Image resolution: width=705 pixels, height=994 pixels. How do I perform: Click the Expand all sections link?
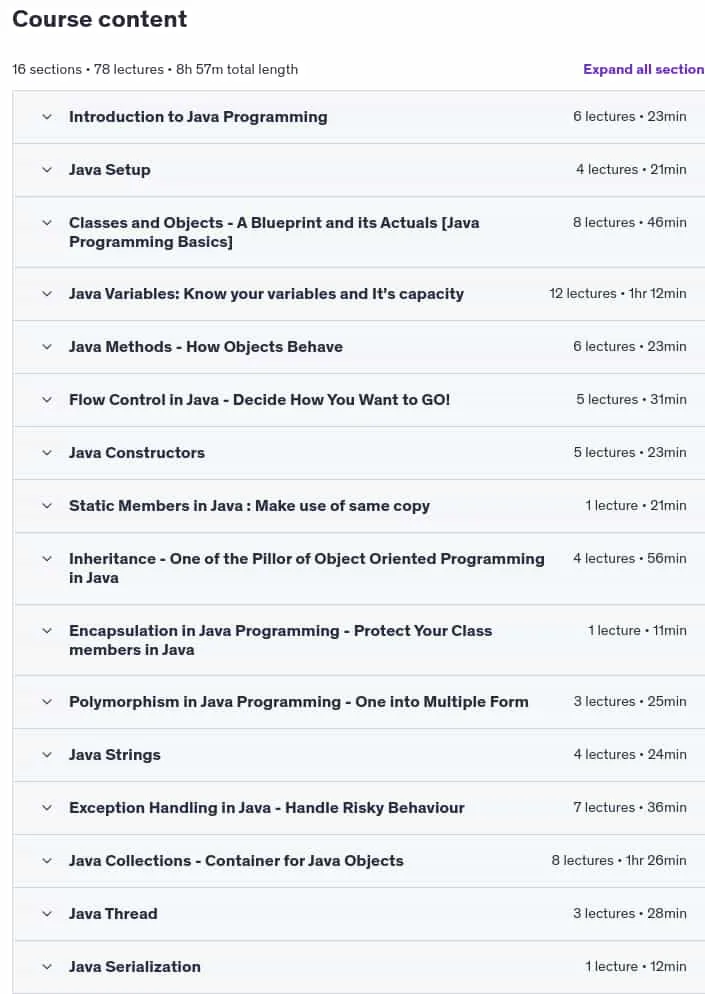pos(644,69)
